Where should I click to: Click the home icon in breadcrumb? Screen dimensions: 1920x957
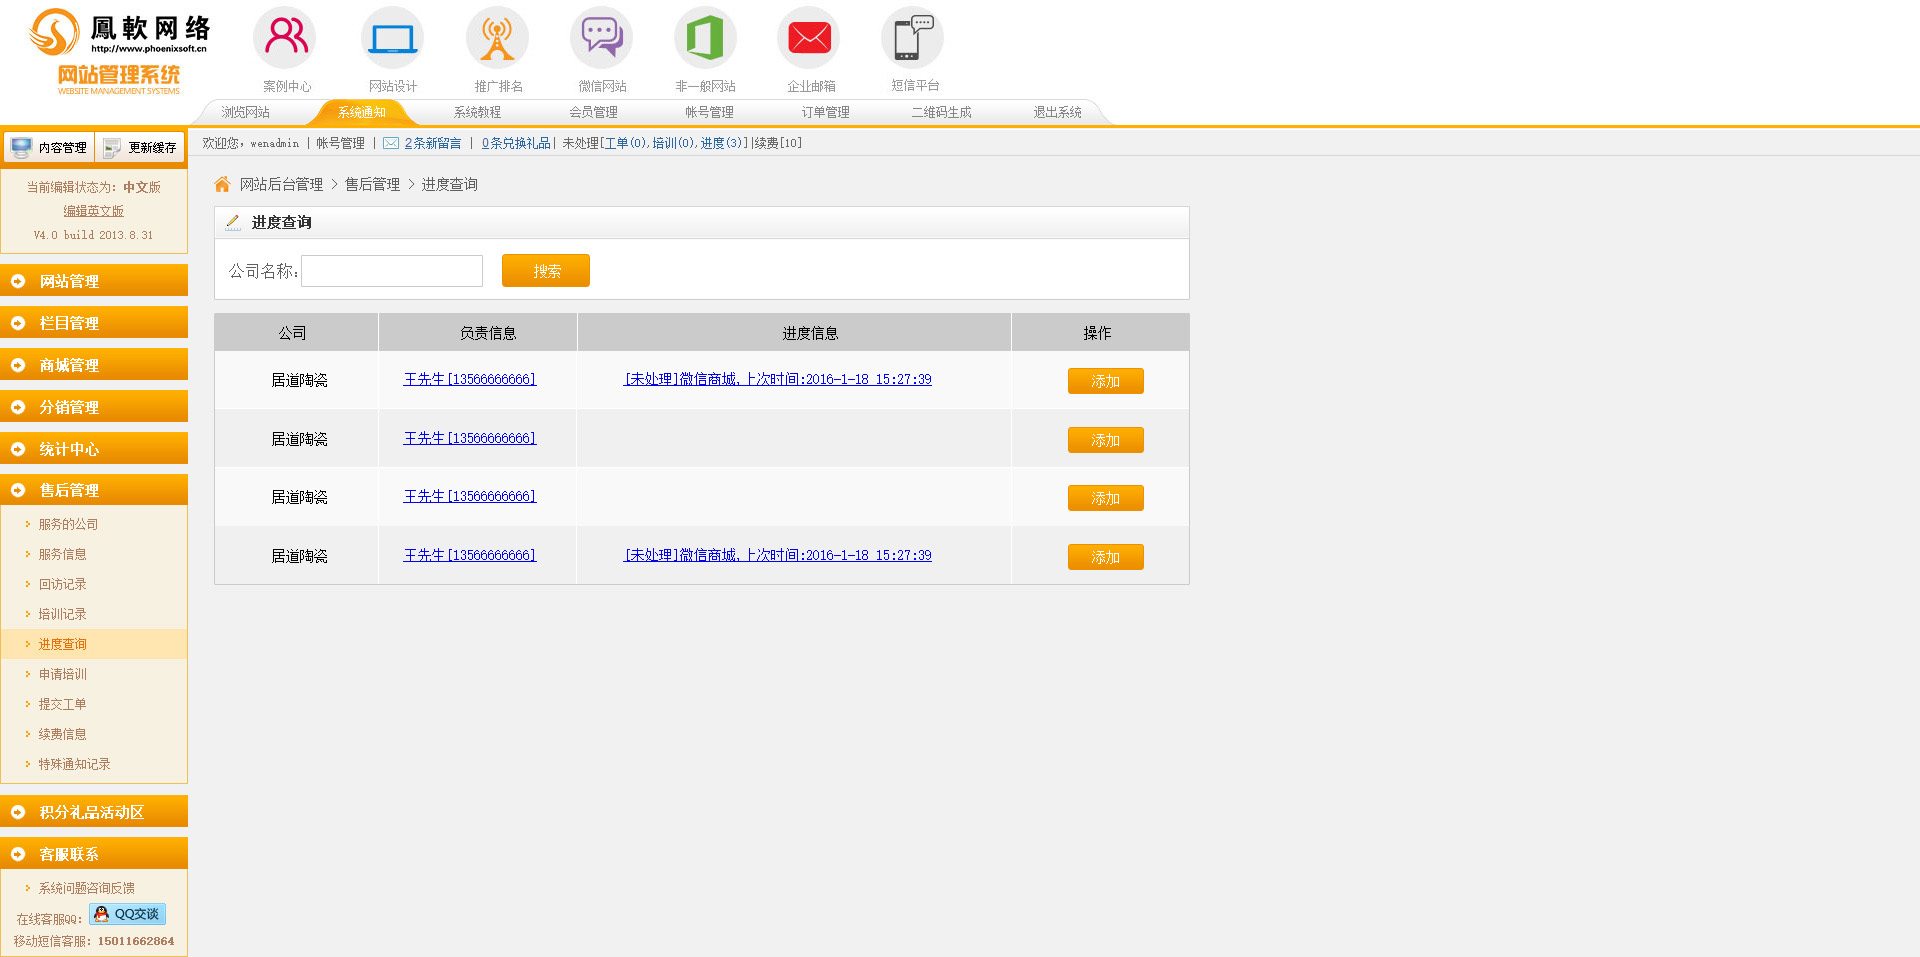[x=222, y=184]
